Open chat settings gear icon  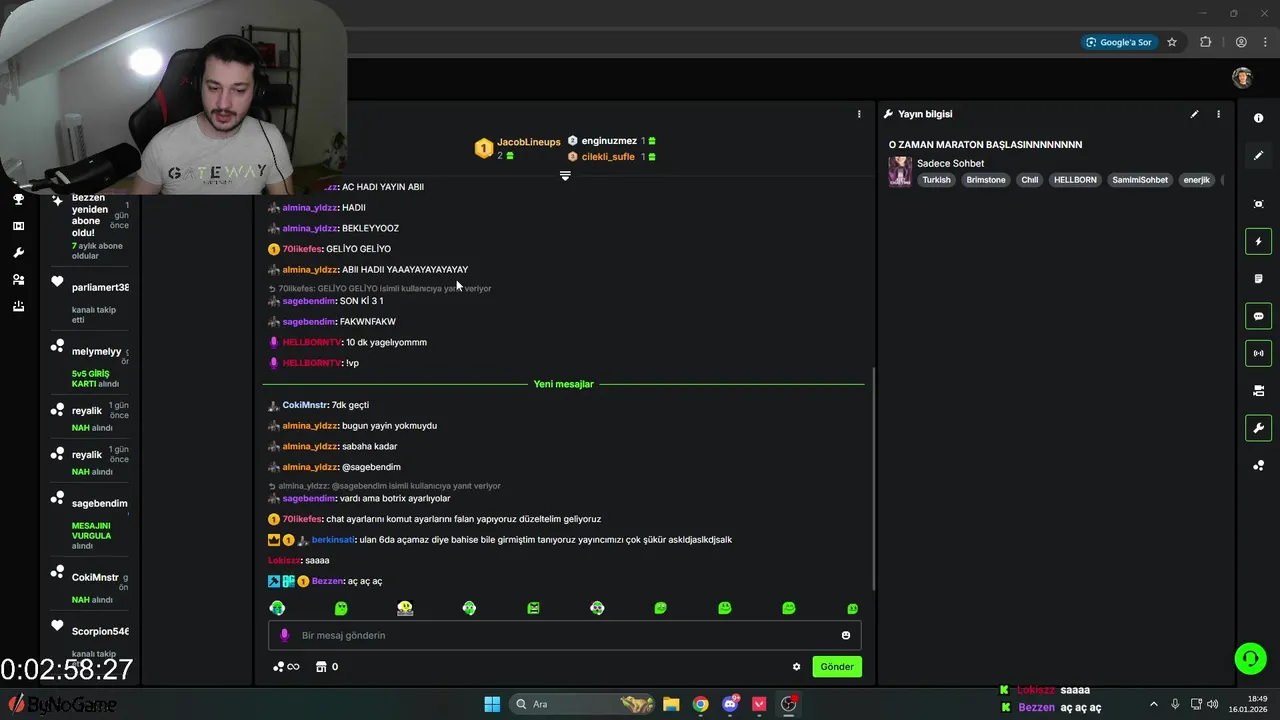click(797, 667)
